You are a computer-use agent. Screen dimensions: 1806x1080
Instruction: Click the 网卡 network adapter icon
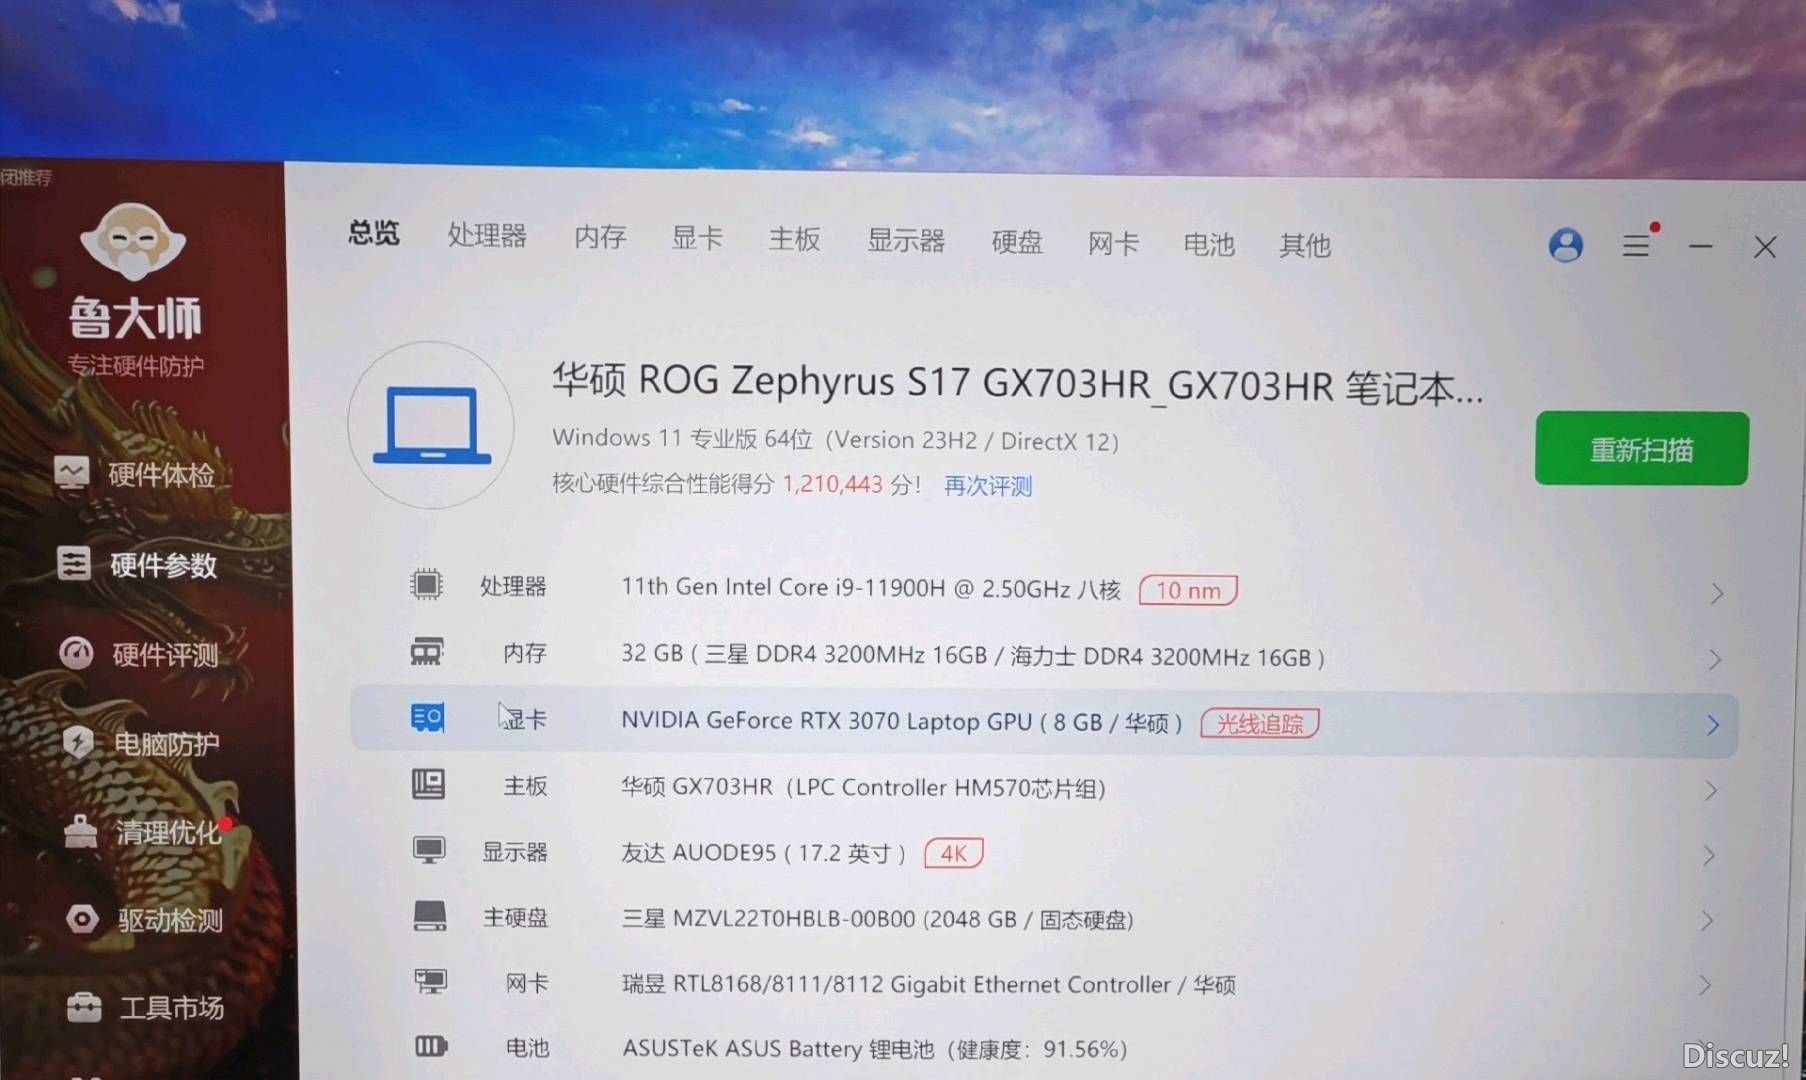click(x=432, y=981)
